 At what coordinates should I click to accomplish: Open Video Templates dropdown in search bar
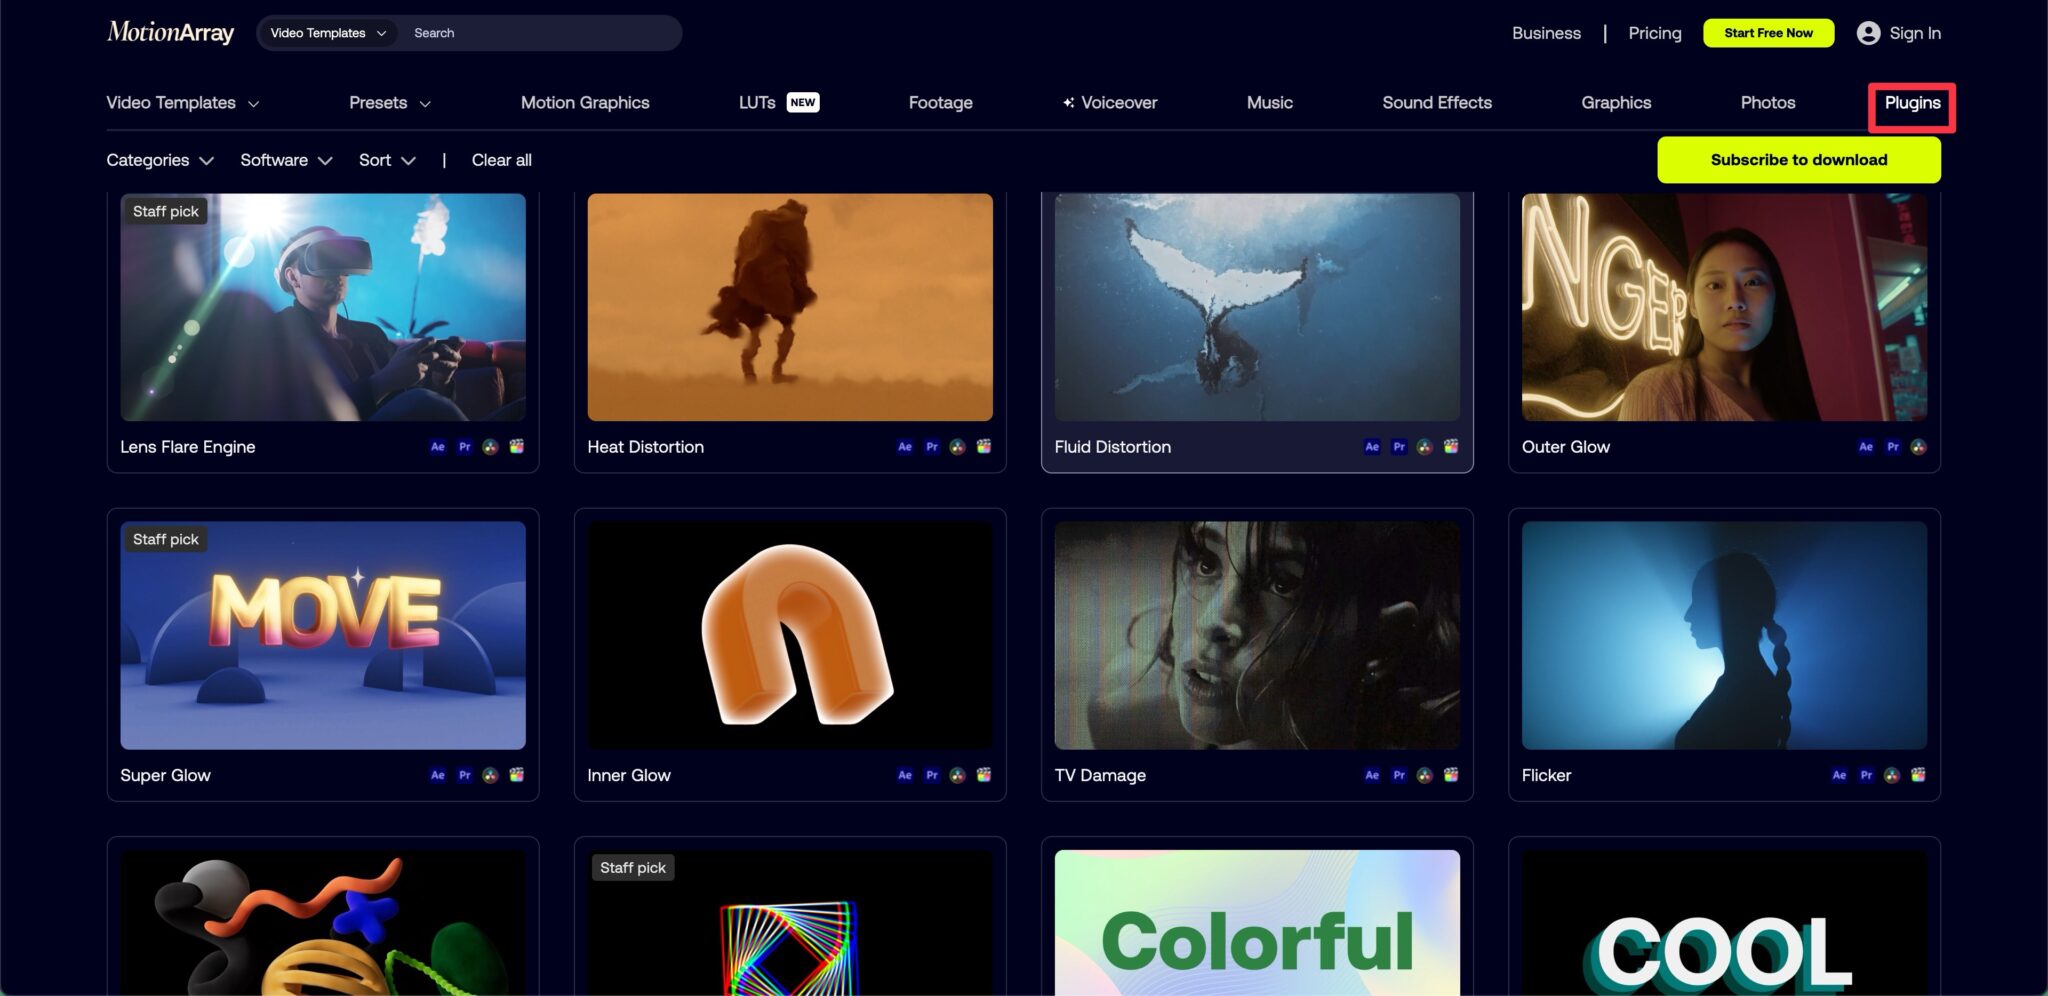click(x=327, y=33)
